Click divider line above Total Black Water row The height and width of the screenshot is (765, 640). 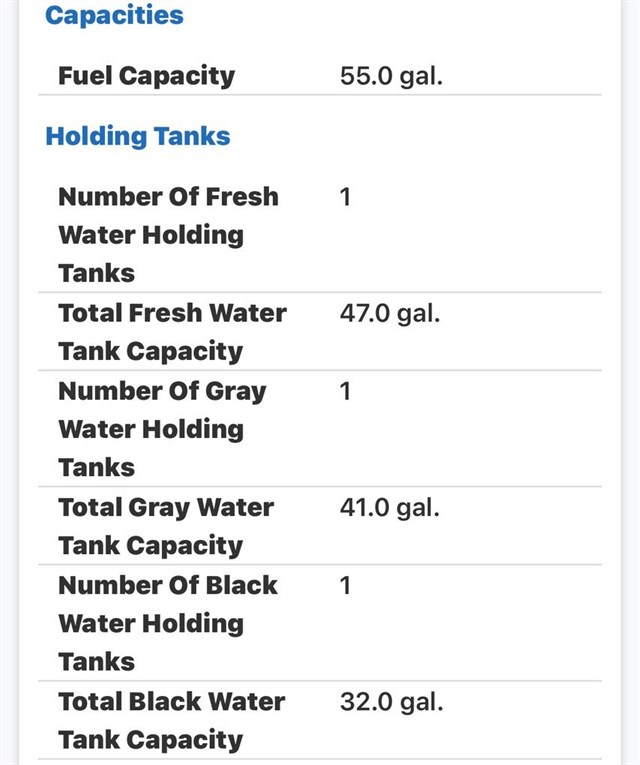(x=320, y=681)
